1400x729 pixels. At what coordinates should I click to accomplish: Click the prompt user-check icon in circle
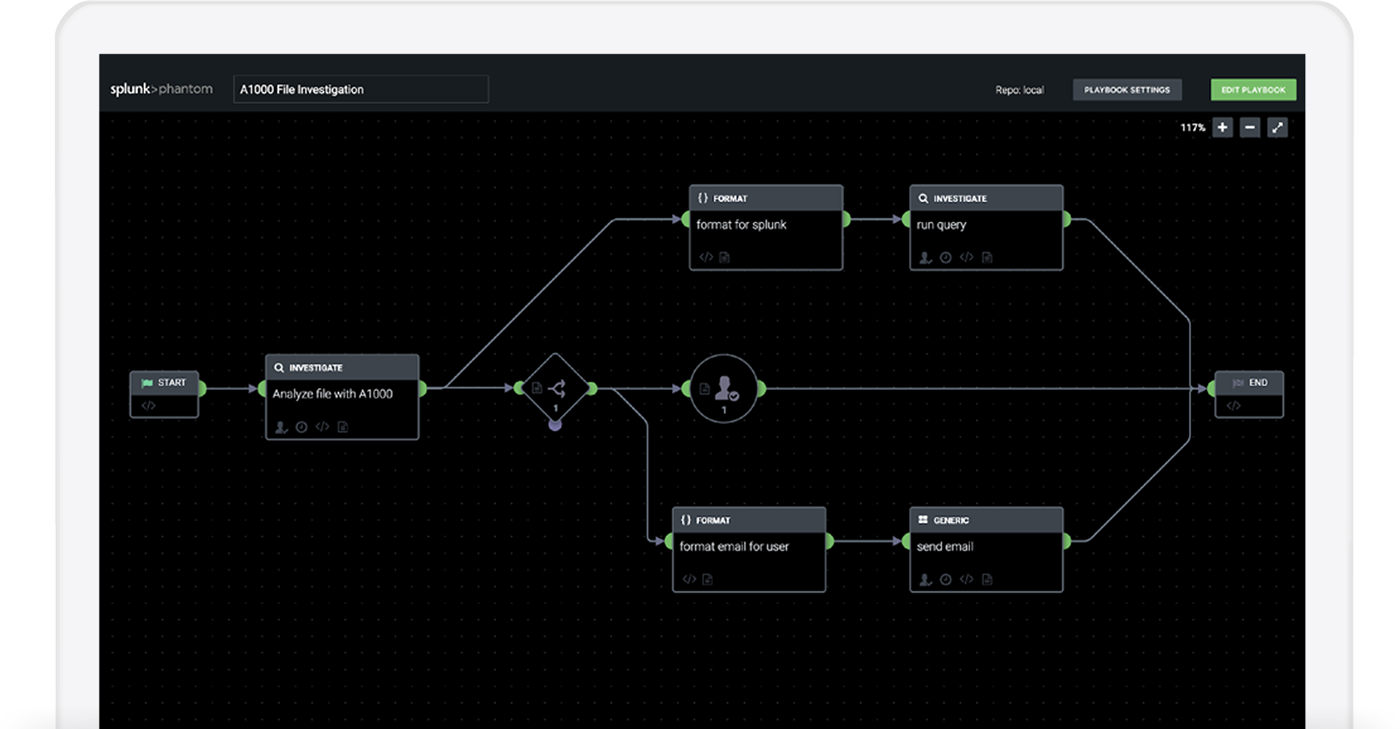pos(727,388)
